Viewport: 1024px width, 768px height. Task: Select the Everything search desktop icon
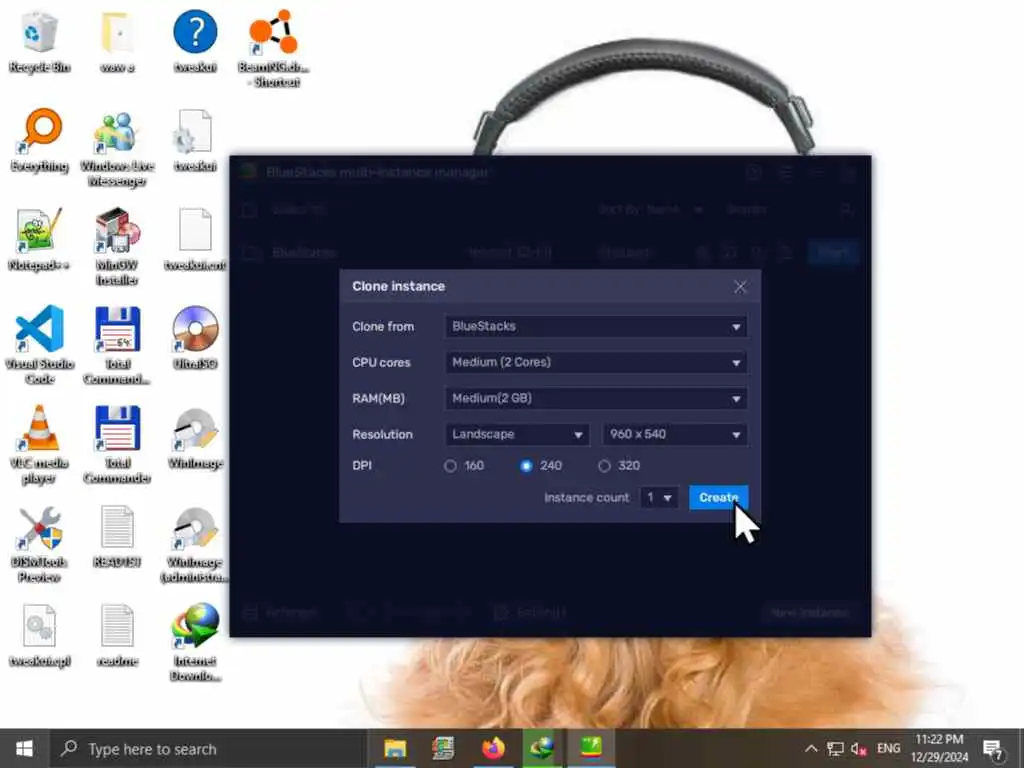coord(39,141)
